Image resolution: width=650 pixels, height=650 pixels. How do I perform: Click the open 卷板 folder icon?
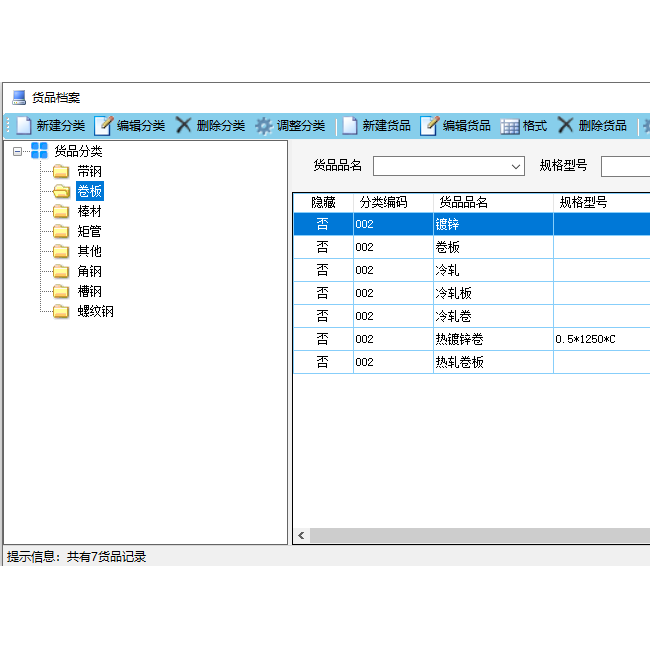coord(61,191)
